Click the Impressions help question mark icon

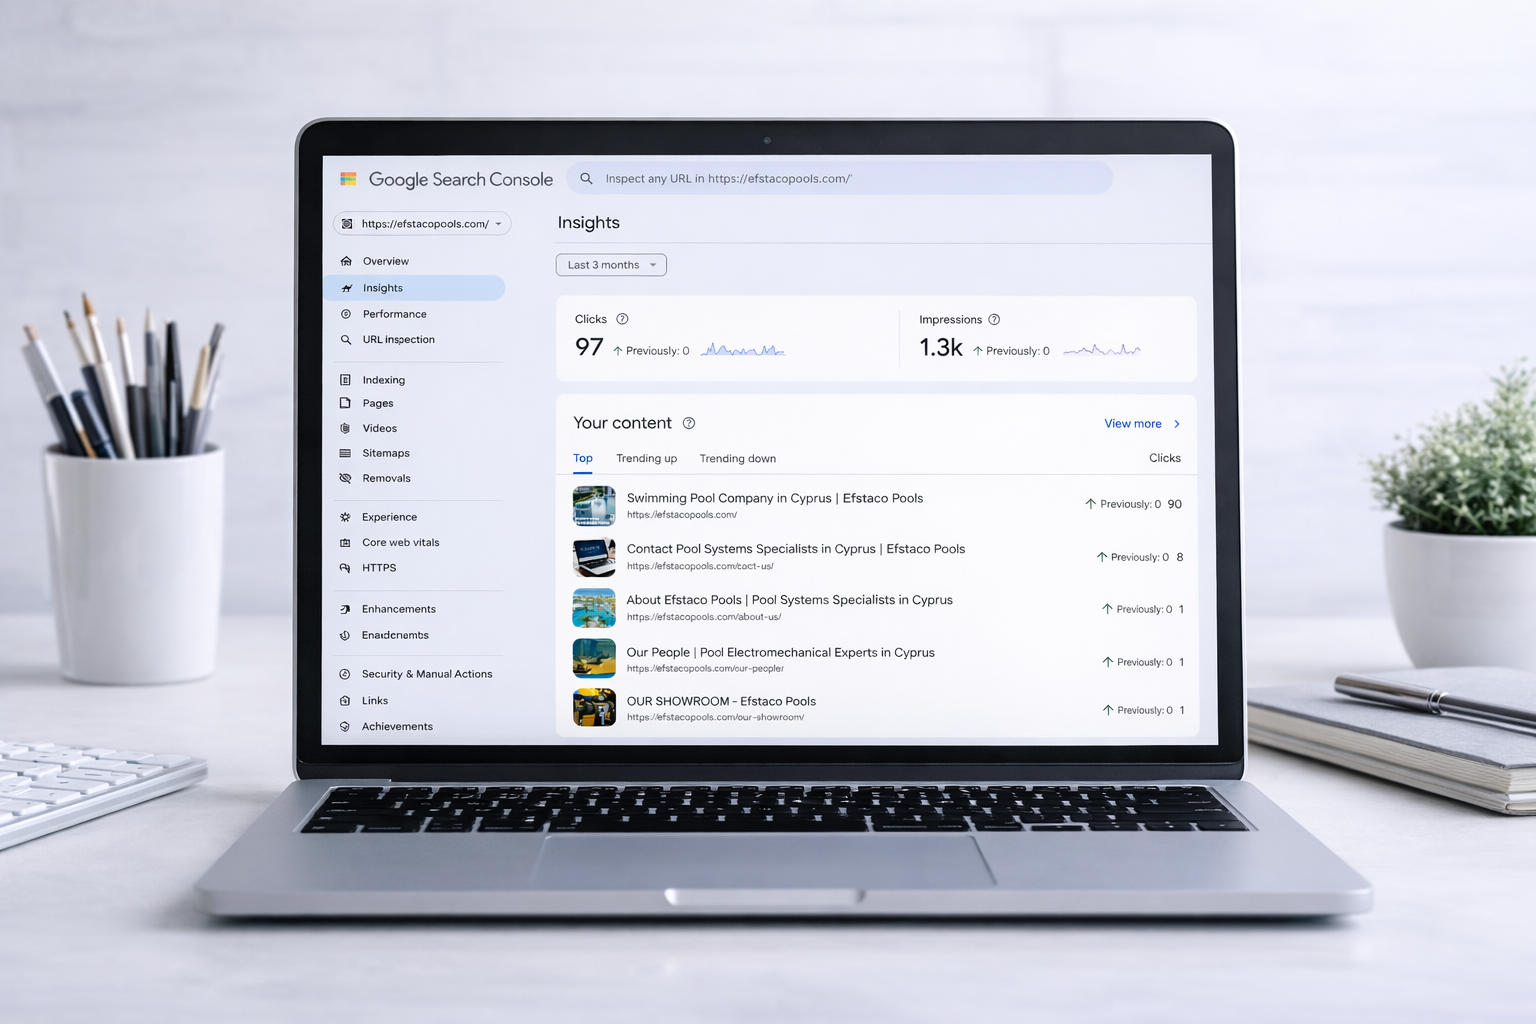pos(994,320)
